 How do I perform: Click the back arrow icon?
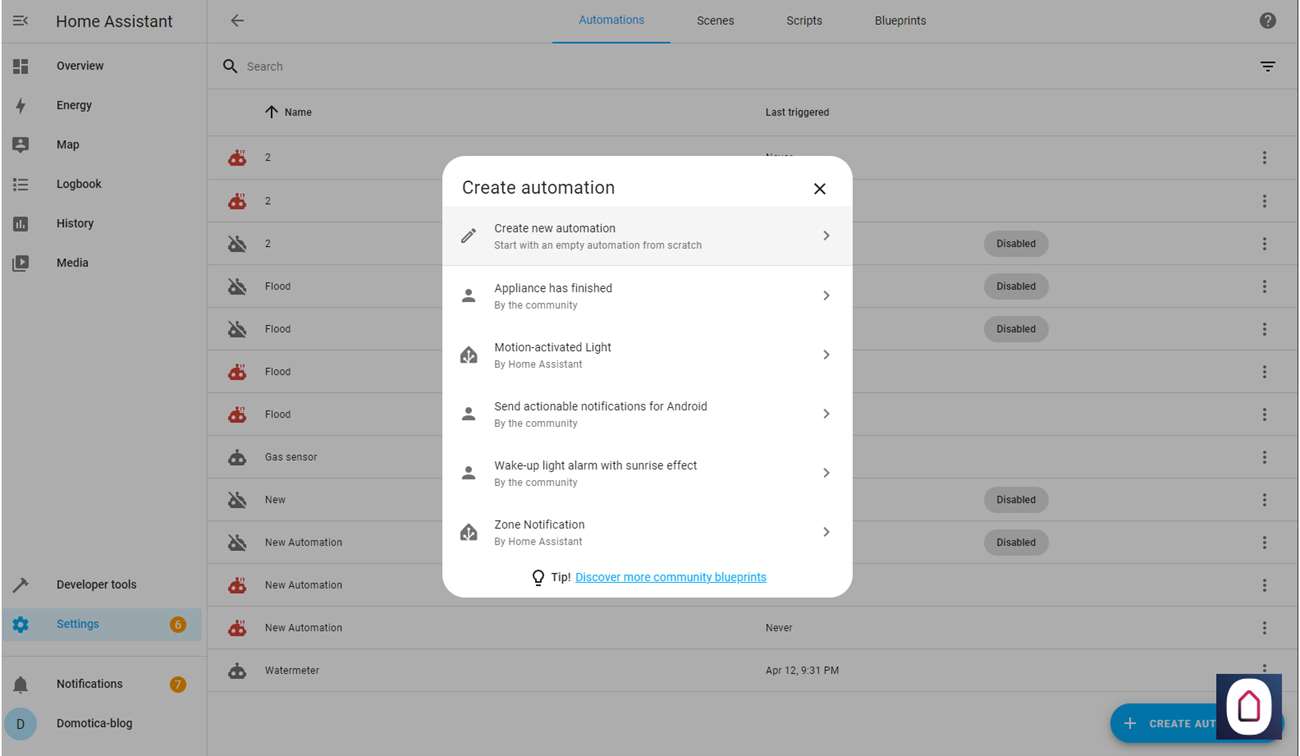(237, 21)
